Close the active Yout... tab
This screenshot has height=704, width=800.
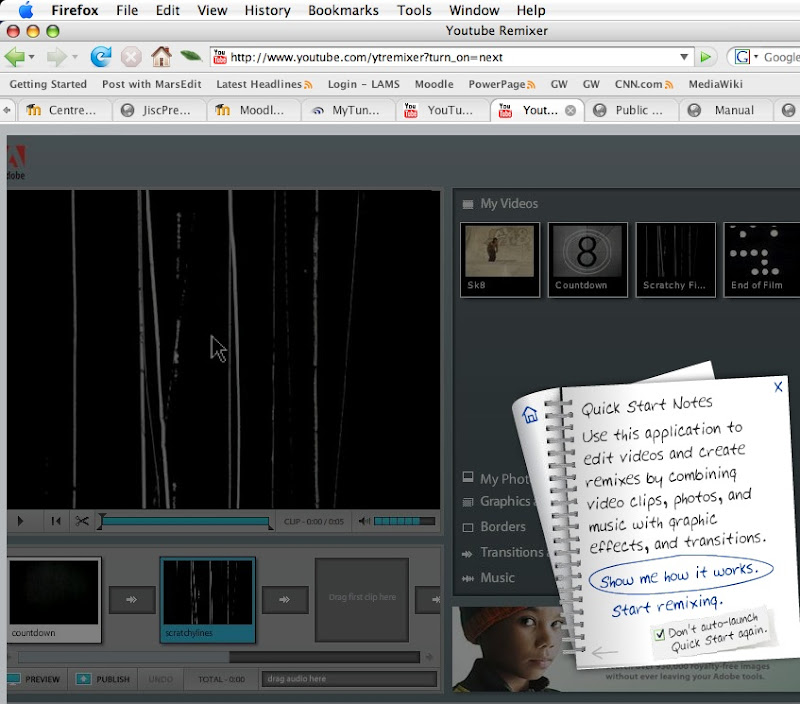[571, 110]
